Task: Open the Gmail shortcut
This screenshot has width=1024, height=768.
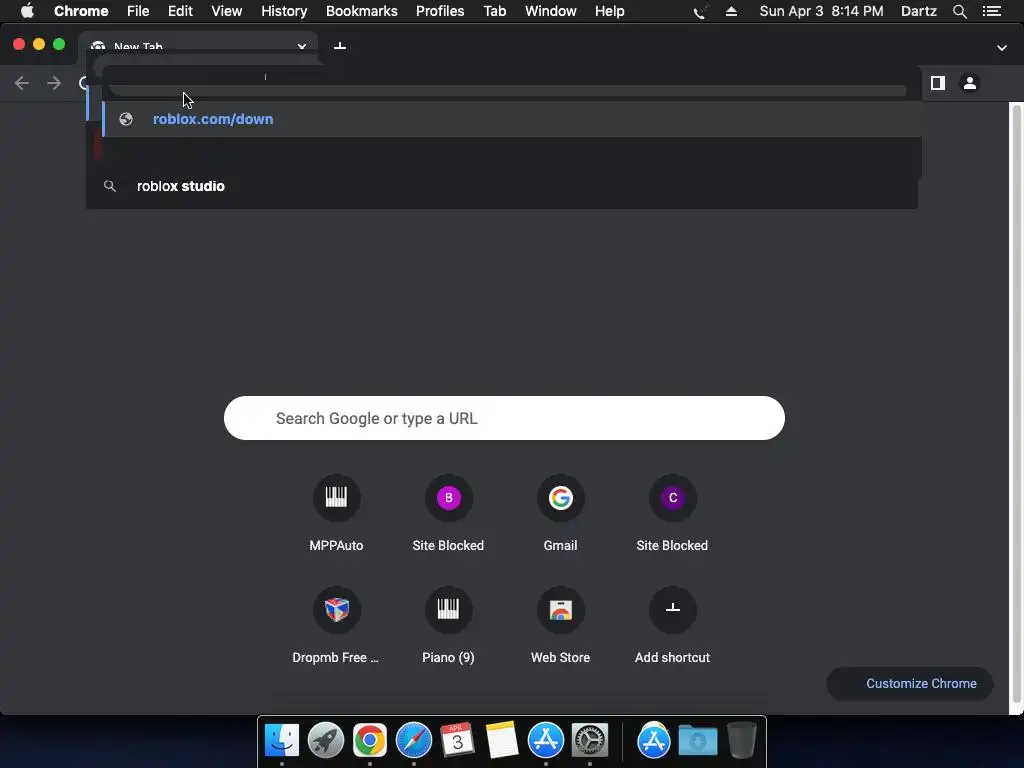Action: pos(560,514)
